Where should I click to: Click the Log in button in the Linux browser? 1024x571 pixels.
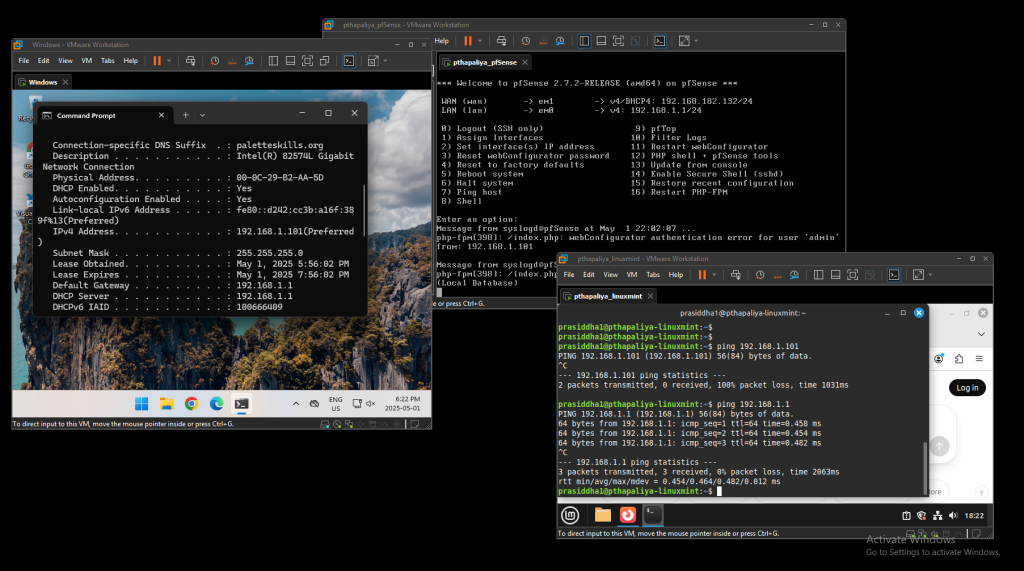point(967,387)
